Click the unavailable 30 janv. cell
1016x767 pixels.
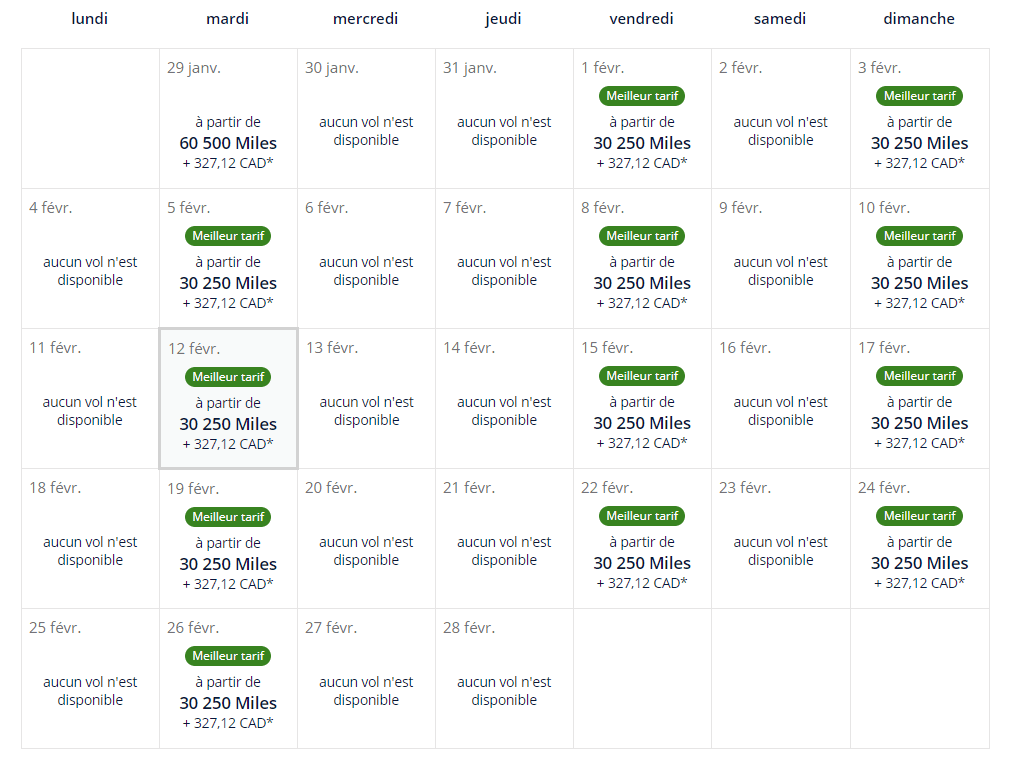pos(366,131)
